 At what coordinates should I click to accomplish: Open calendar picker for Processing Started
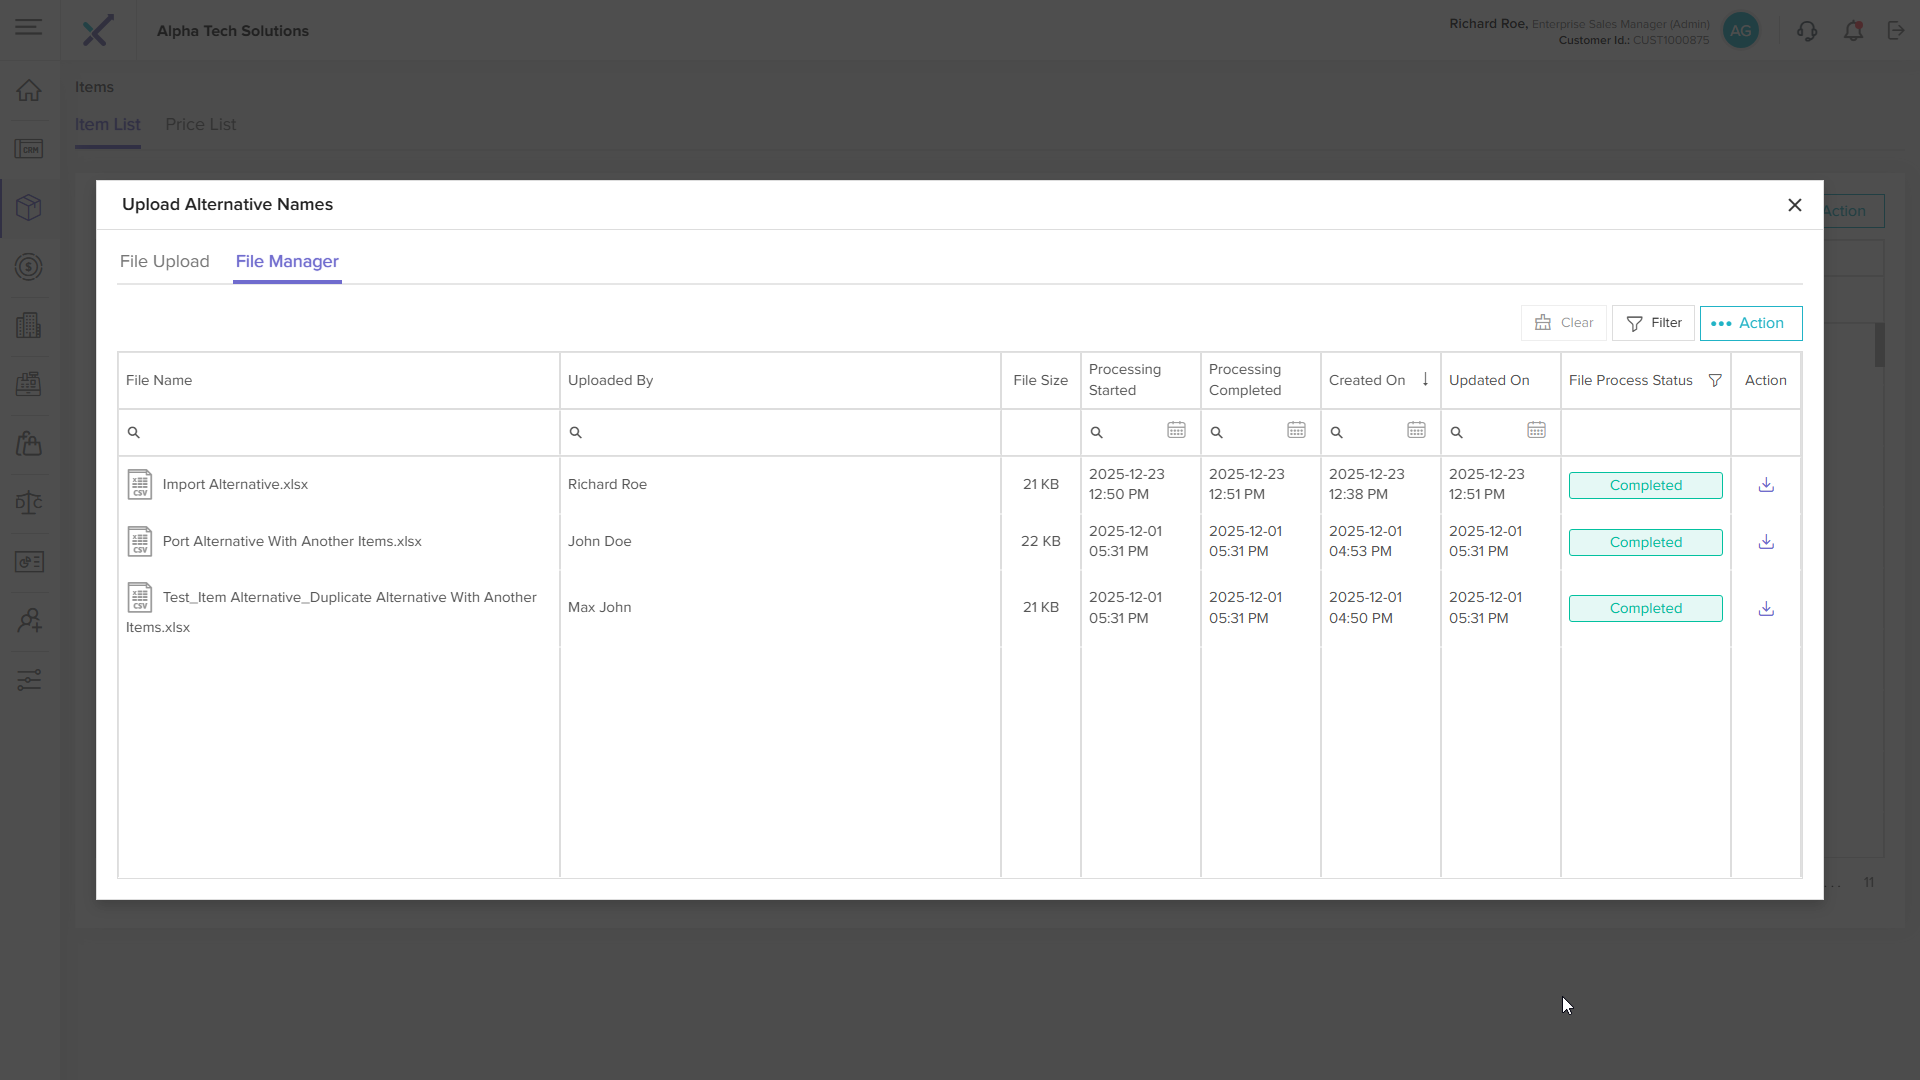pos(1176,430)
